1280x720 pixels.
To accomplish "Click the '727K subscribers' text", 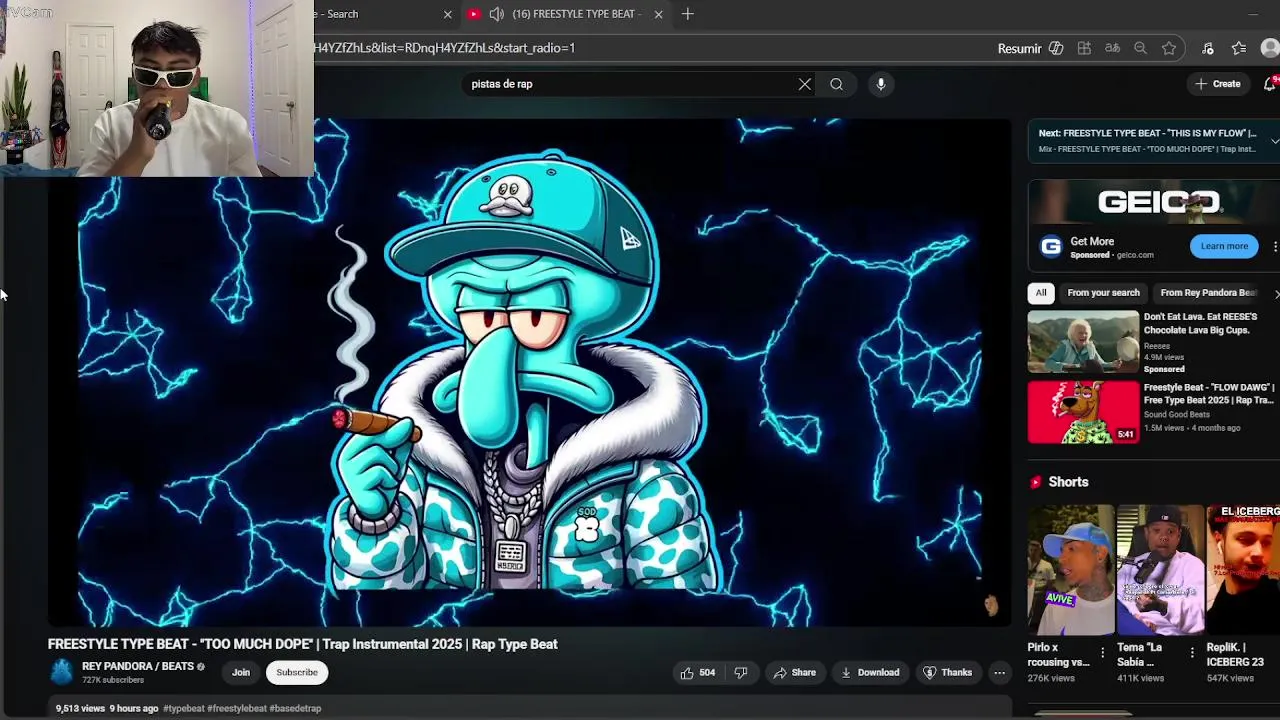I will tap(113, 681).
